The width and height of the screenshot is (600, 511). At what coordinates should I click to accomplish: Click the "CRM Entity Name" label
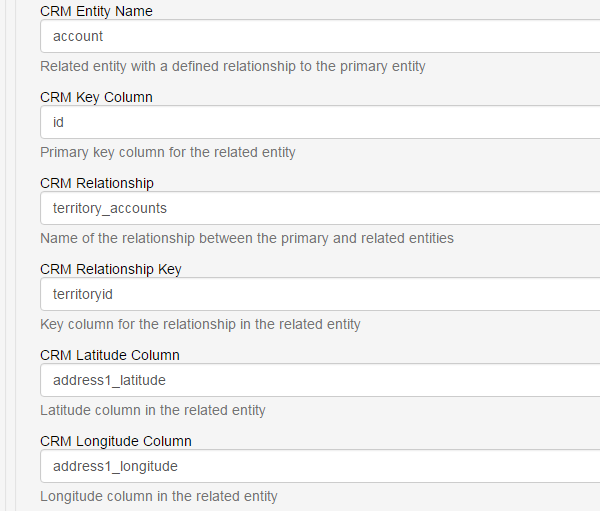point(96,12)
